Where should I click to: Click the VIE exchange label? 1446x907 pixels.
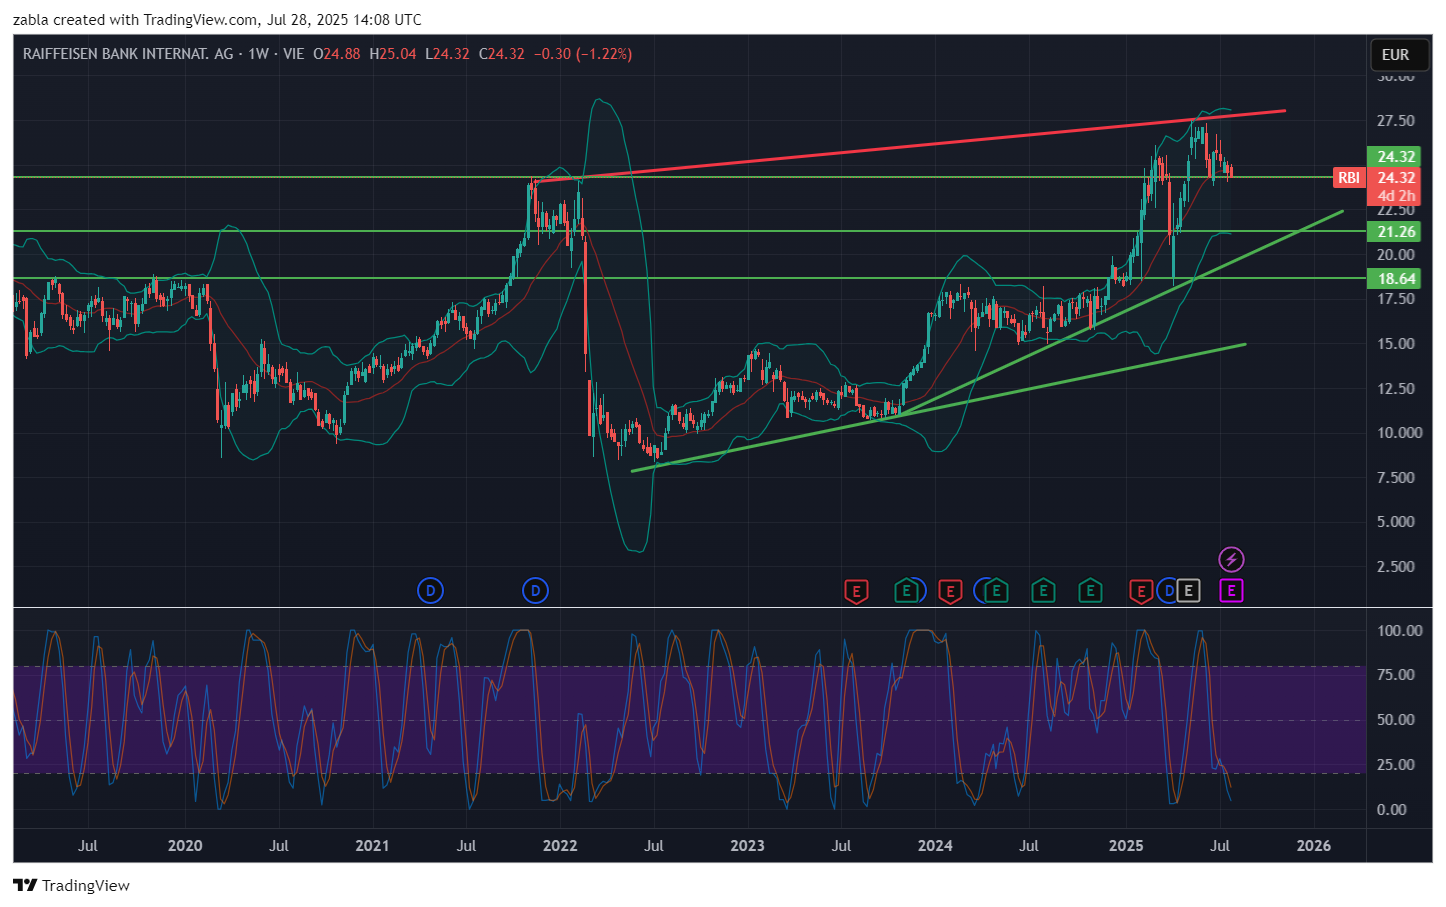(293, 54)
